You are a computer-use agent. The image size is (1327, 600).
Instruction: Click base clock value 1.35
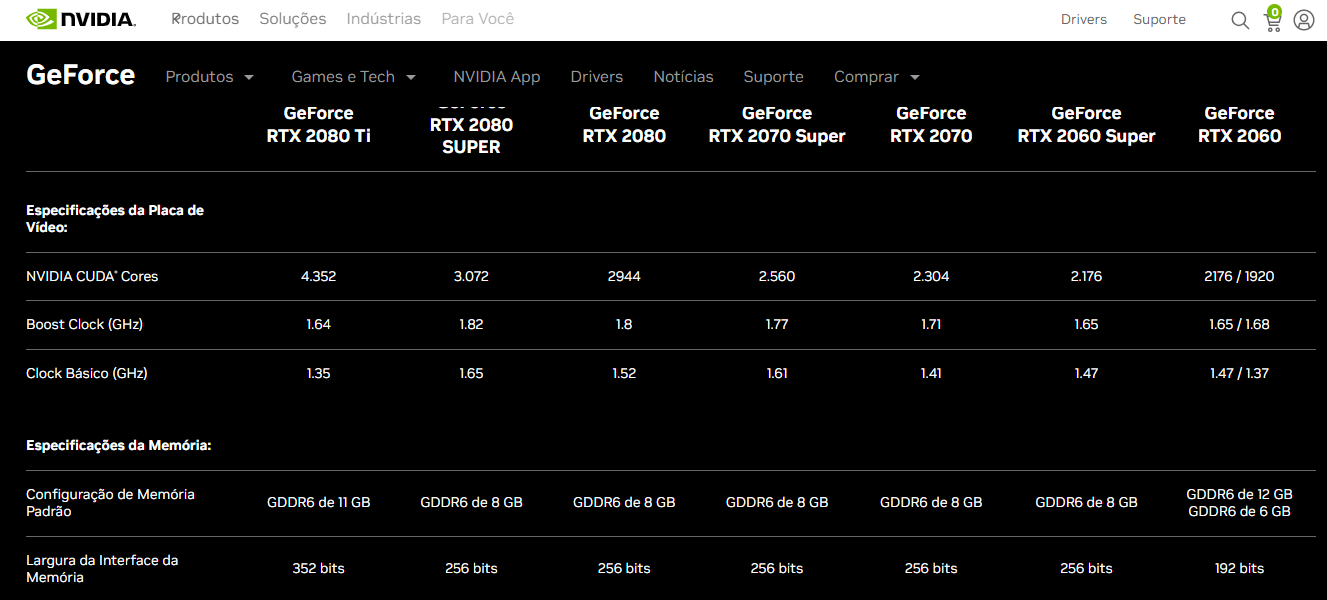pos(318,373)
